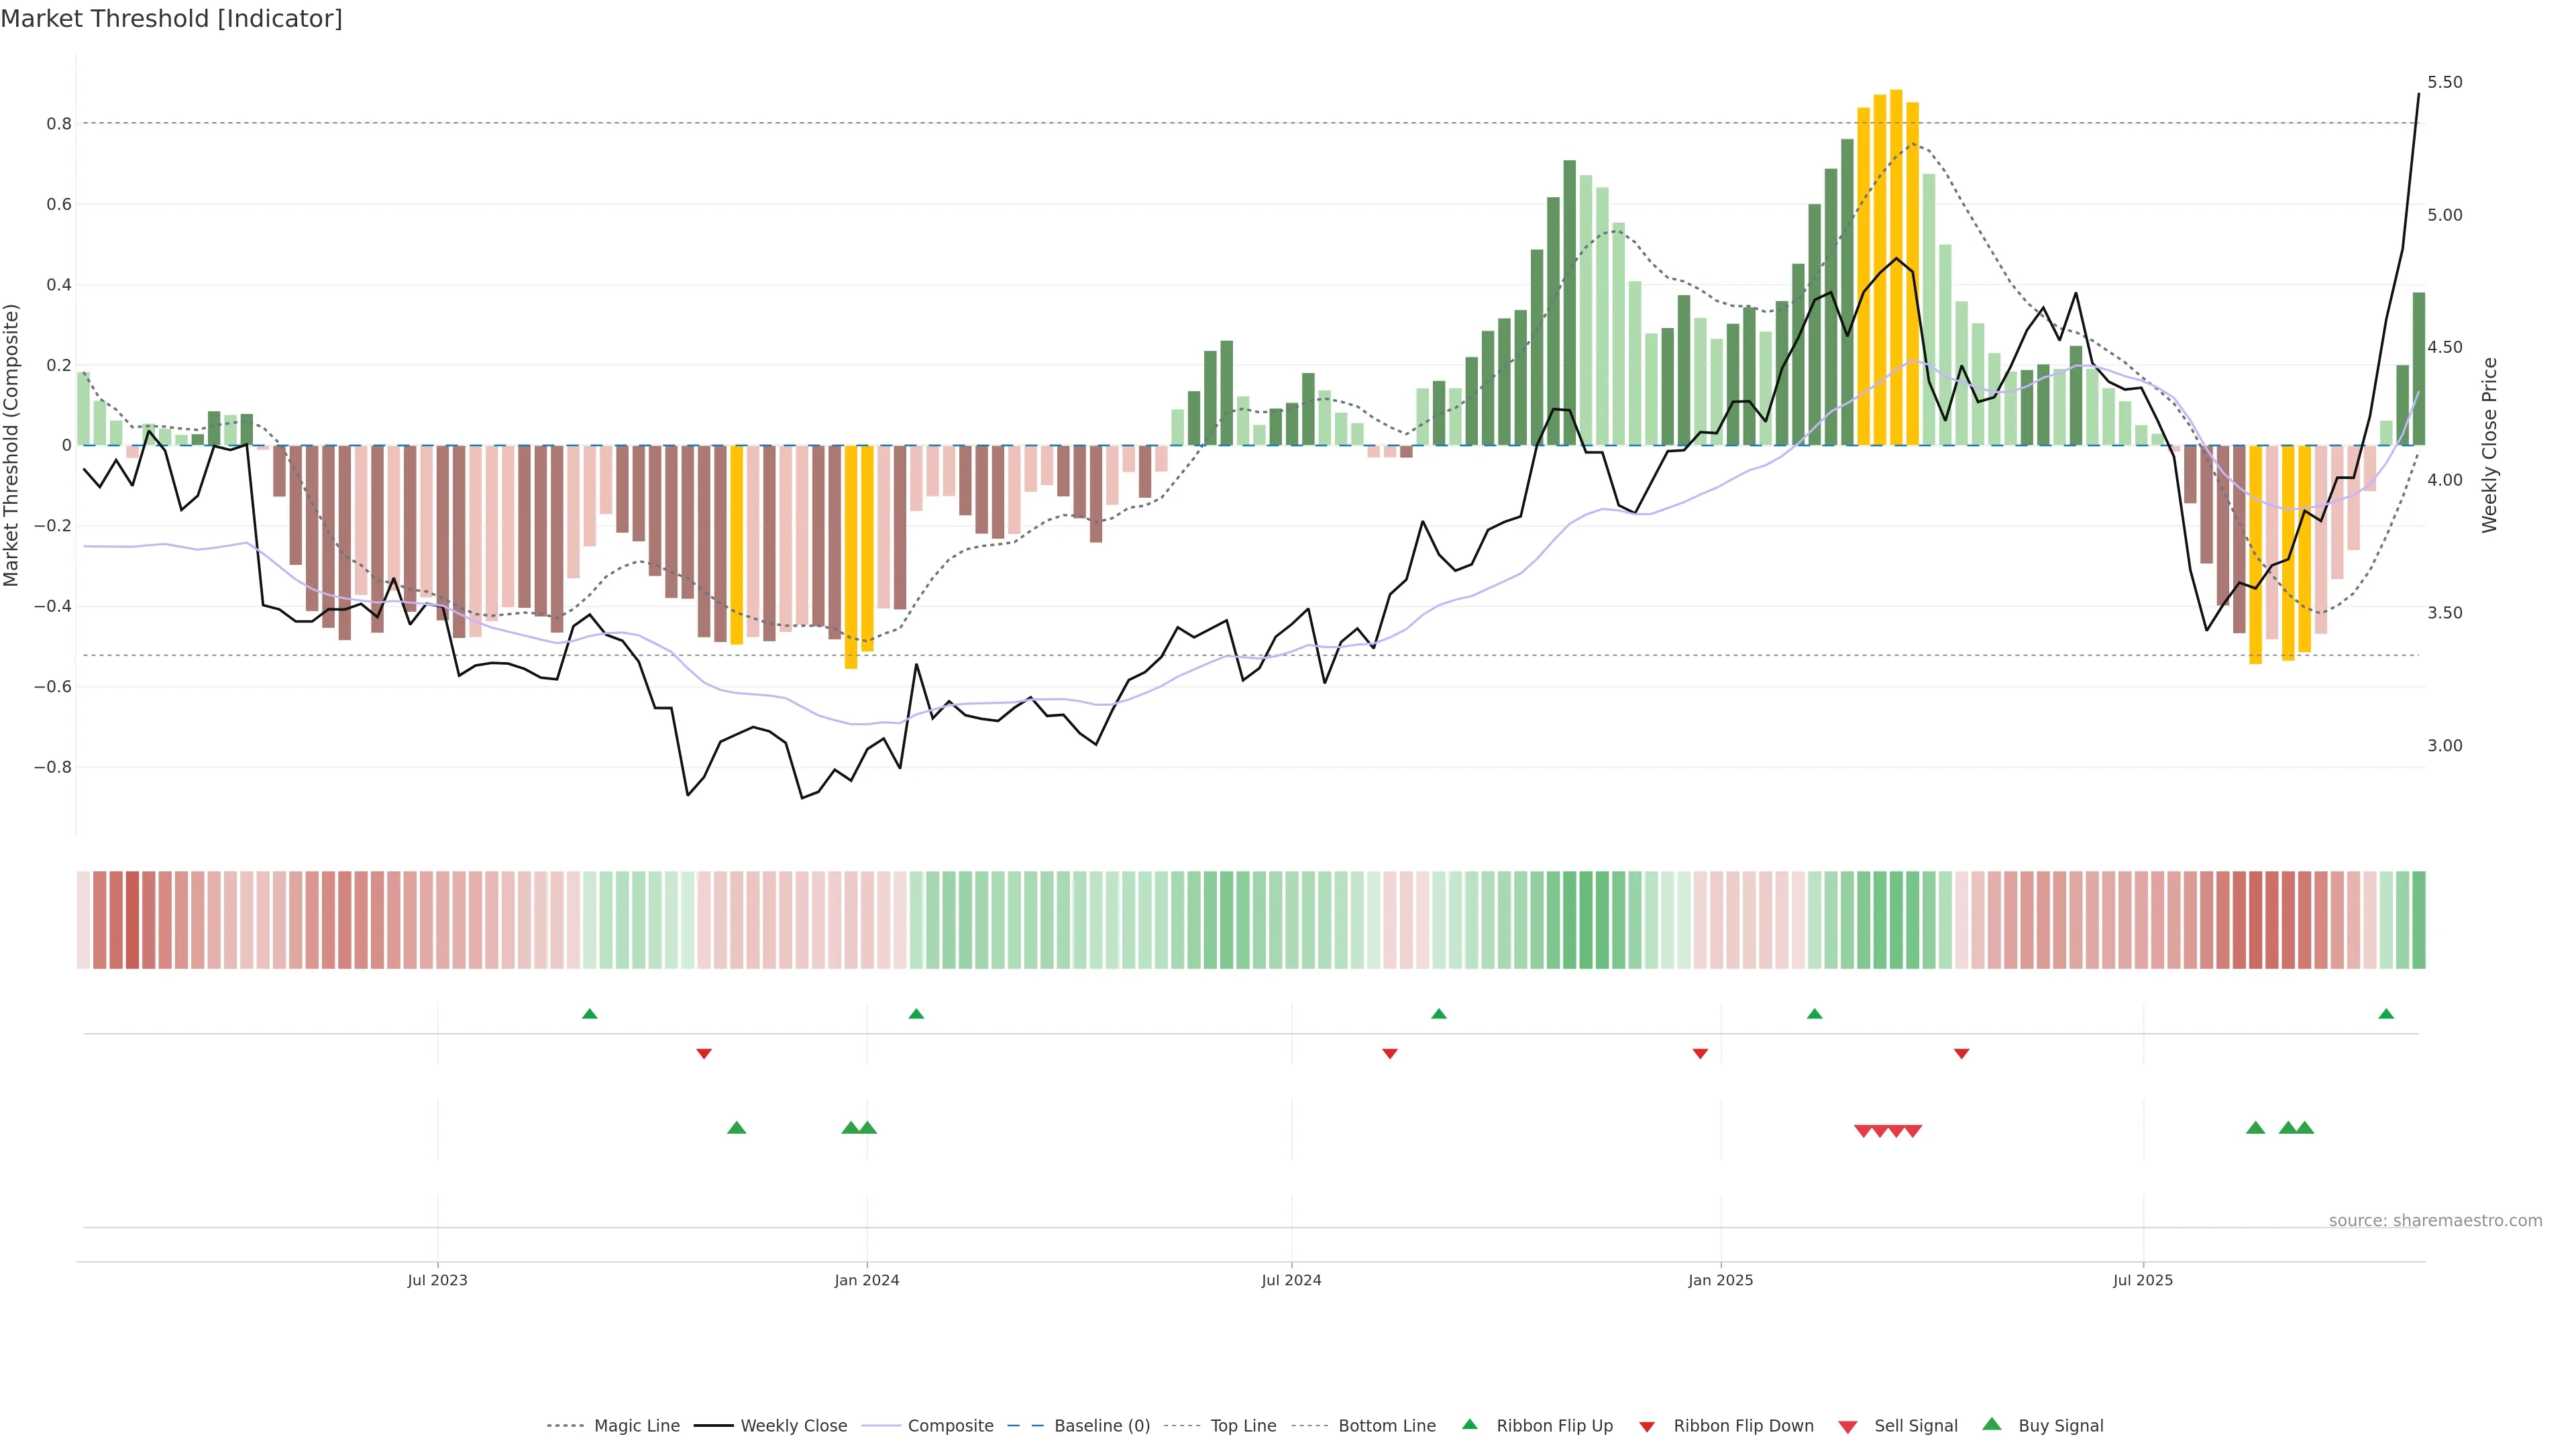Image resolution: width=2576 pixels, height=1449 pixels.
Task: Hide the Top Line legend entry
Action: tap(1243, 1426)
